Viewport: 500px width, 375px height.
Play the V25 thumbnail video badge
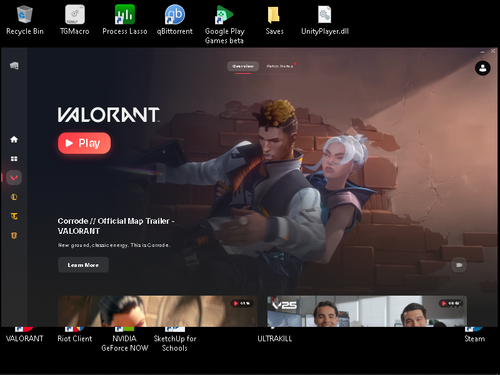[x=450, y=303]
